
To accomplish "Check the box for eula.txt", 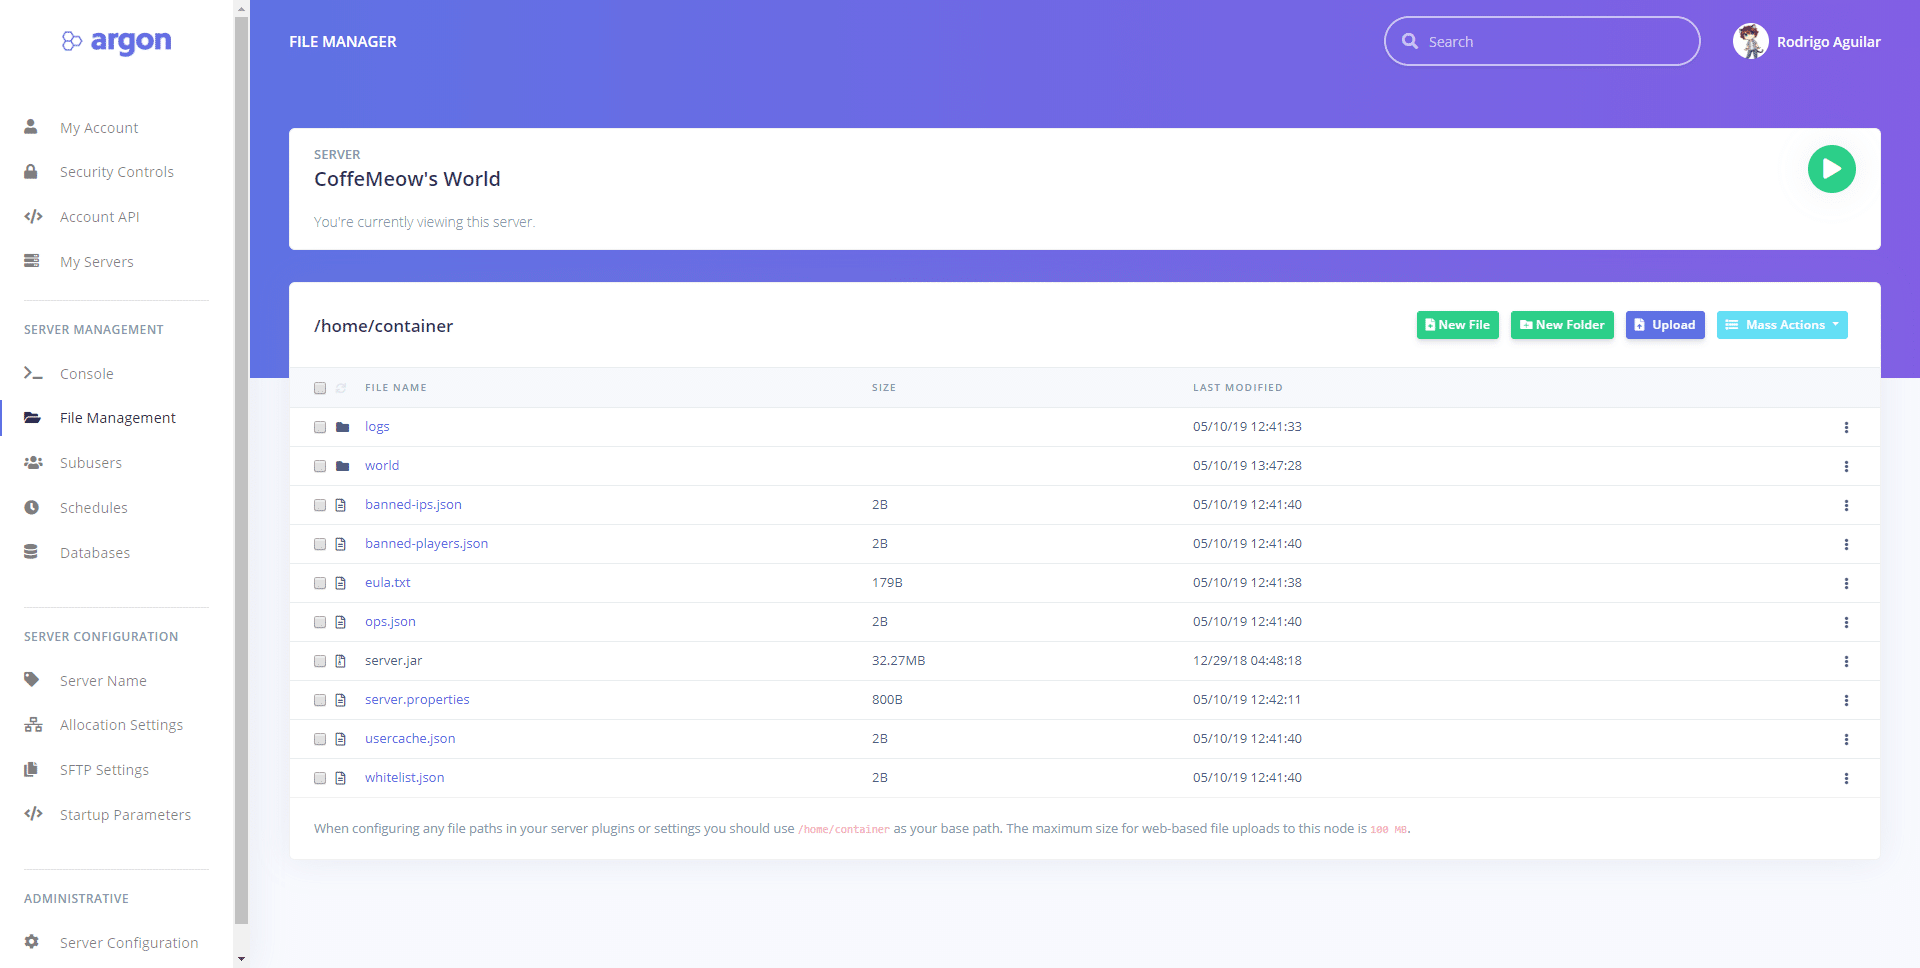I will click(x=320, y=583).
